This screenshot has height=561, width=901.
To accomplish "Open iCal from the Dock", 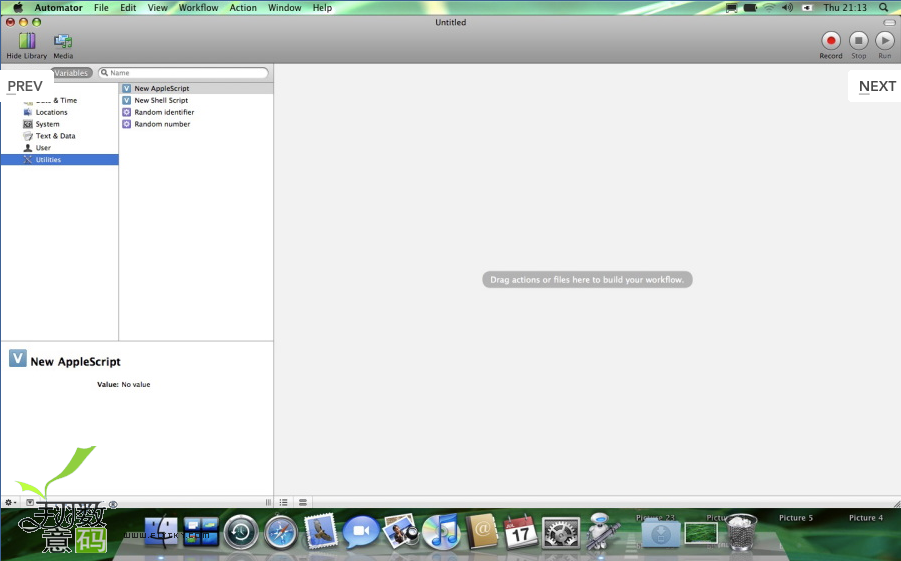I will tap(521, 532).
